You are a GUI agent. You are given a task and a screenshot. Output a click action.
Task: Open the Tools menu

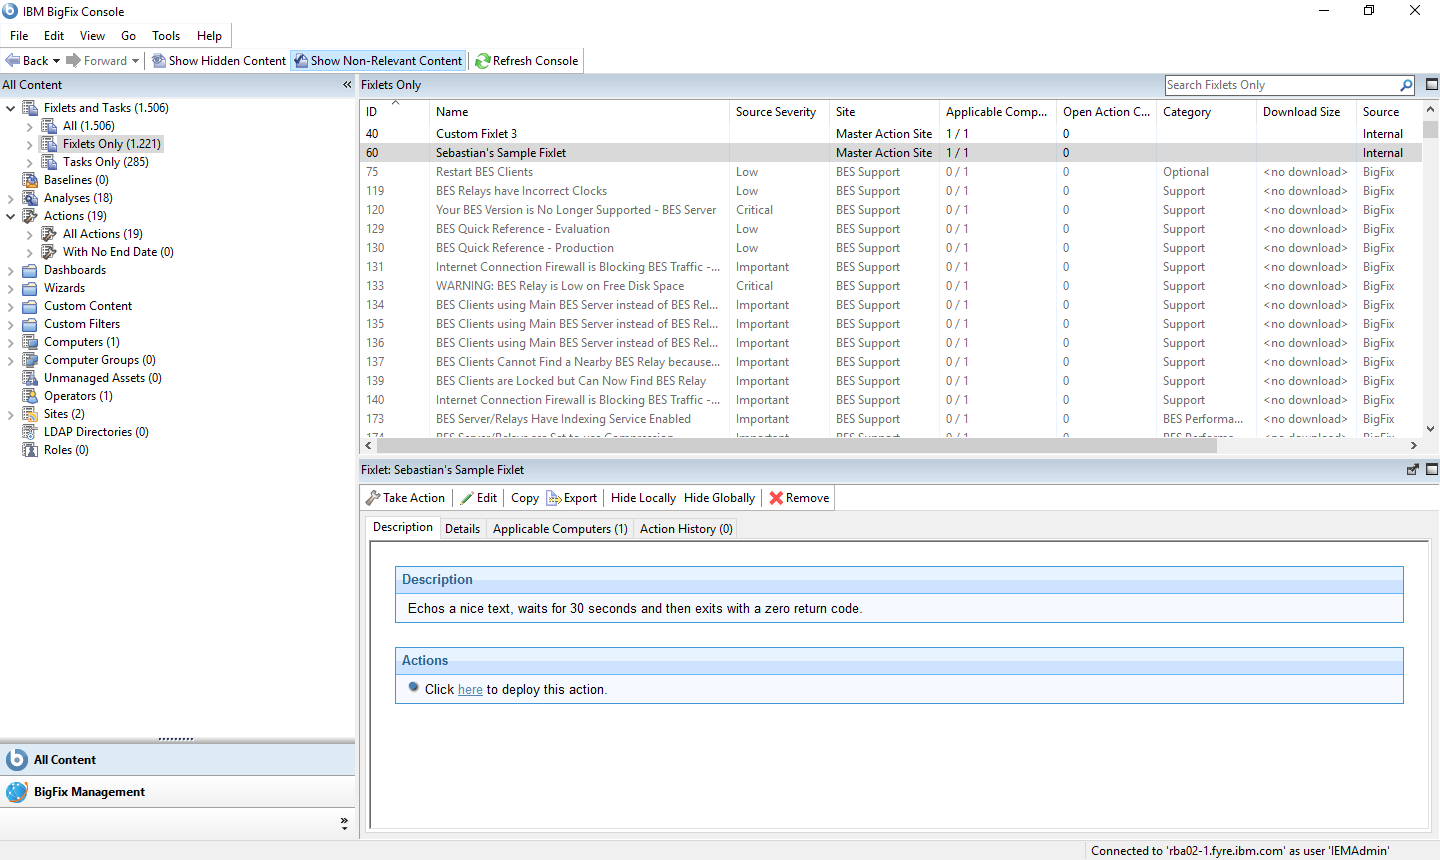pyautogui.click(x=166, y=36)
